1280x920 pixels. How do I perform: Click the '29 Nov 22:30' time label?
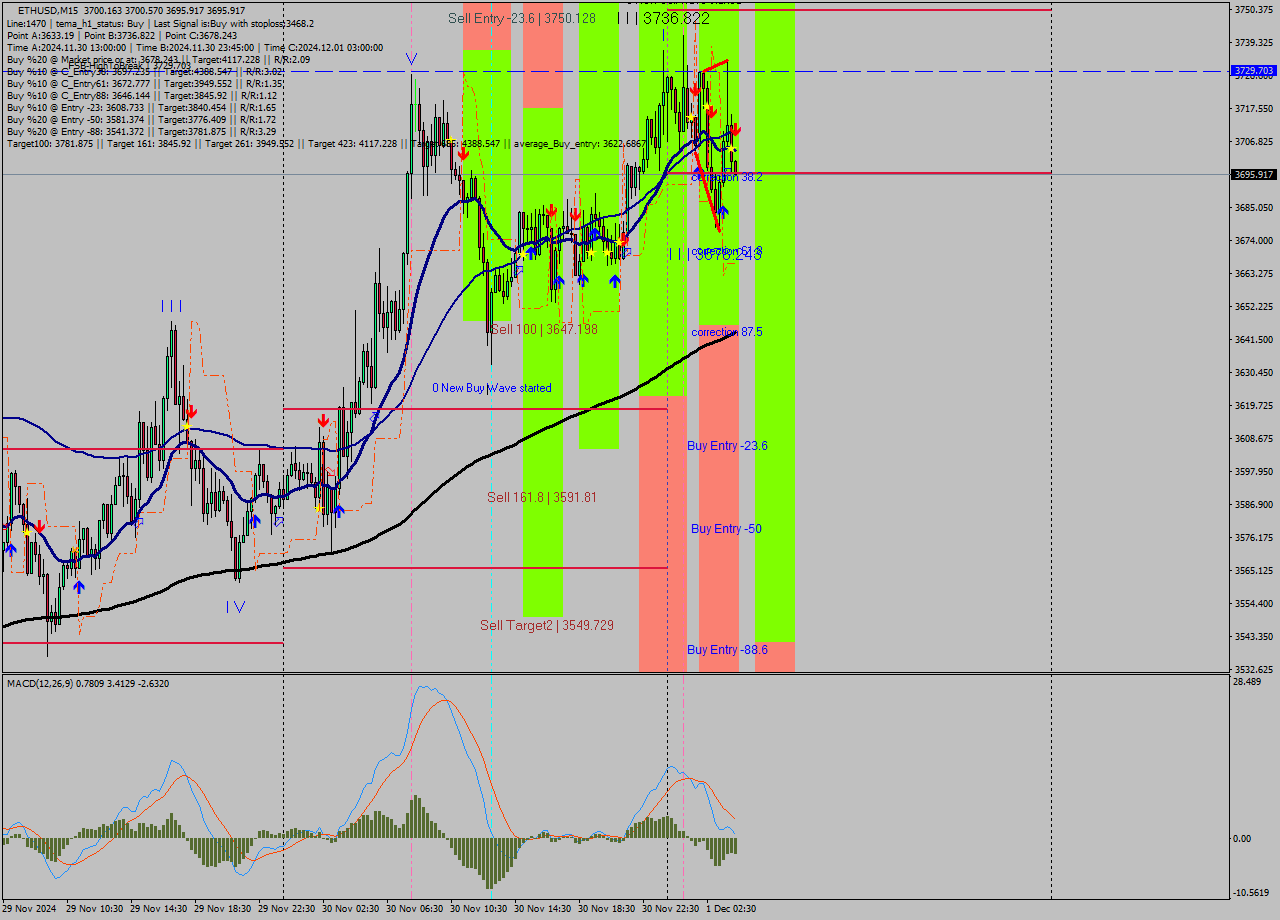pos(286,909)
